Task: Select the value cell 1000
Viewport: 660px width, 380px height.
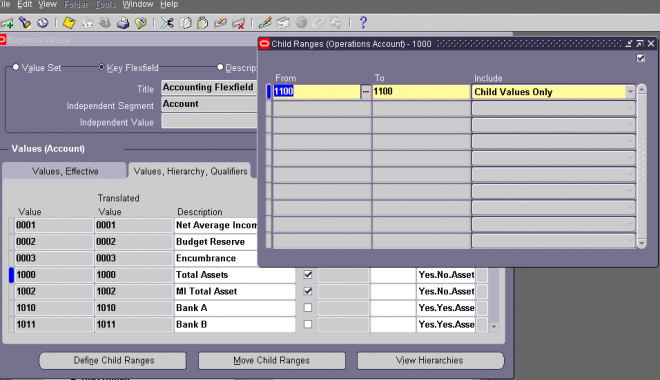Action: click(54, 275)
